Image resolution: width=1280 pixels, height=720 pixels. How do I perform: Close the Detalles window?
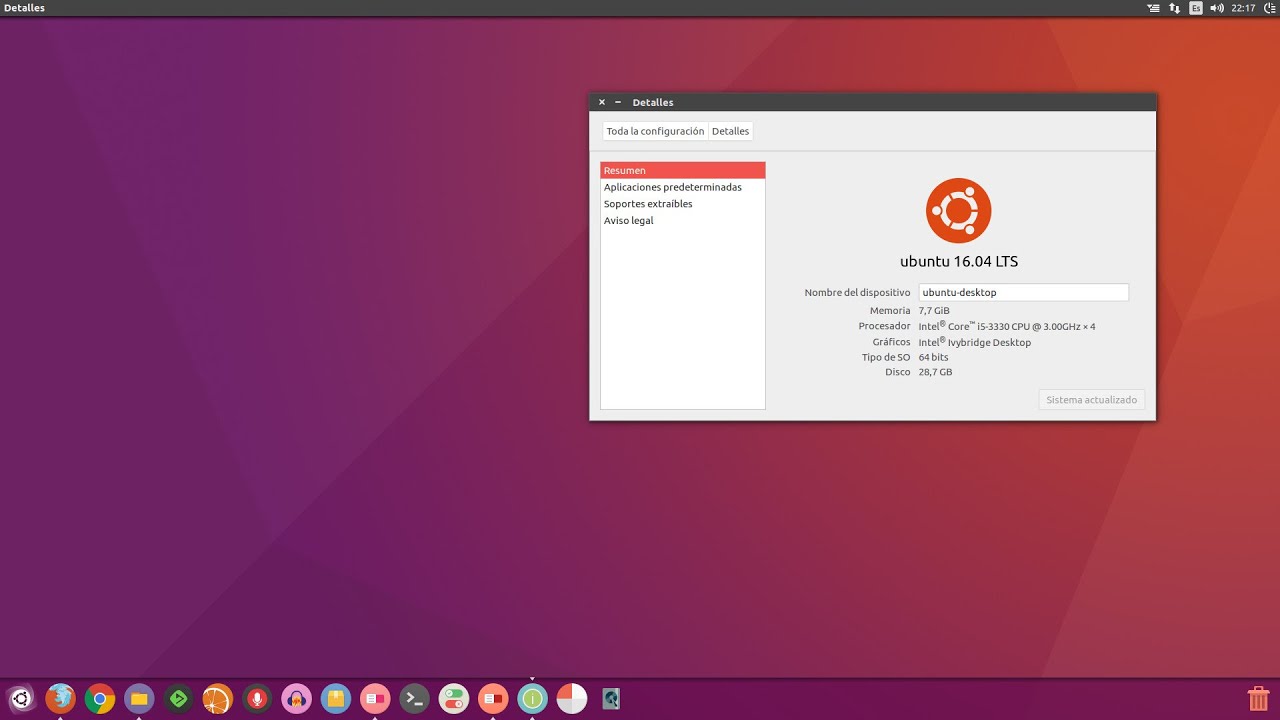(602, 102)
